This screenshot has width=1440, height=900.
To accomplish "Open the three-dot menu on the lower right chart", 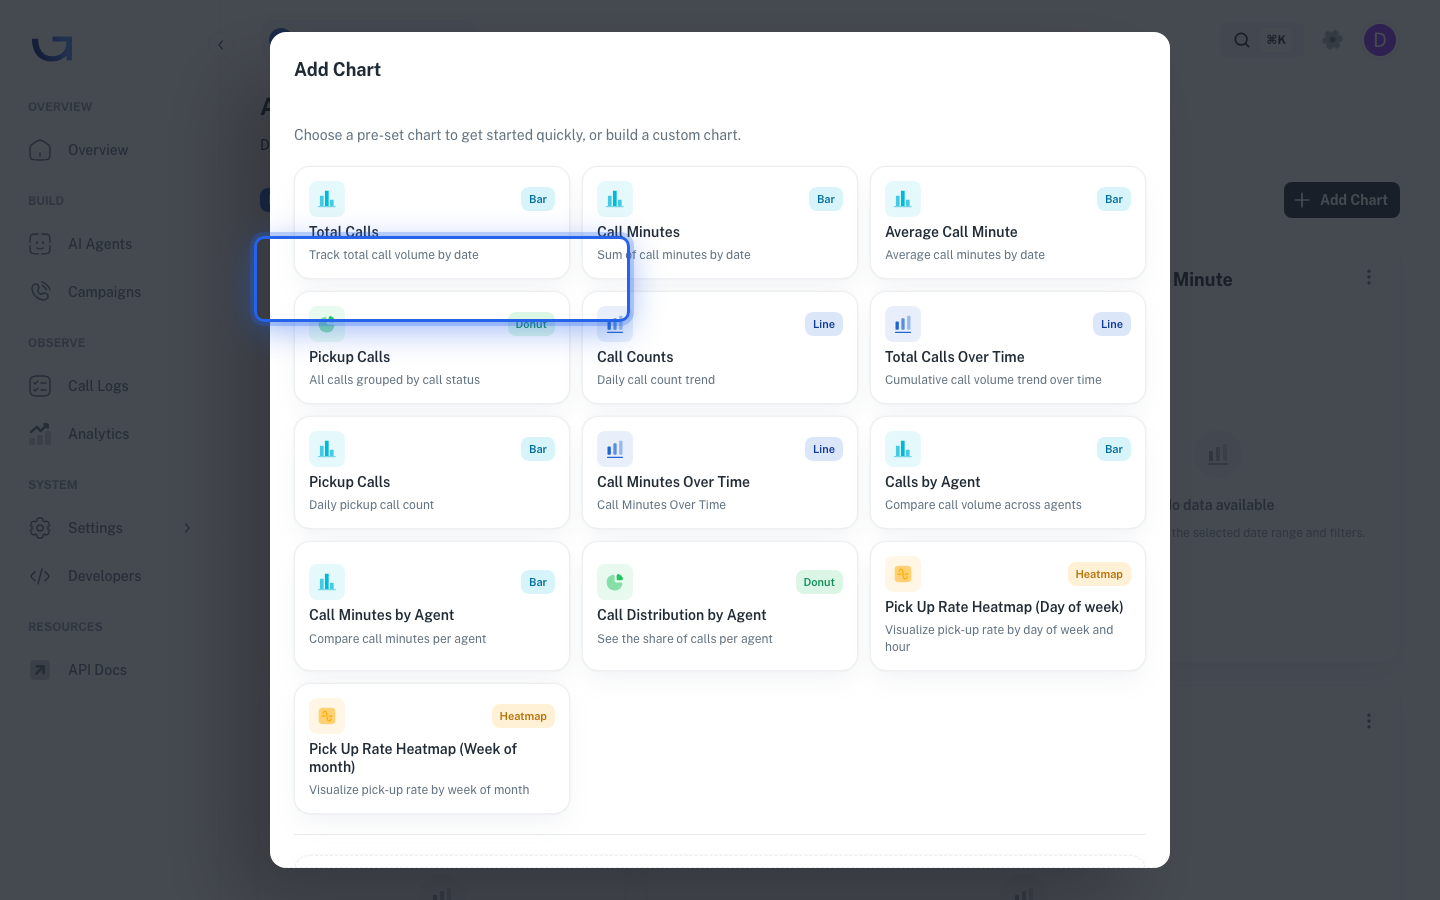I will click(1369, 721).
